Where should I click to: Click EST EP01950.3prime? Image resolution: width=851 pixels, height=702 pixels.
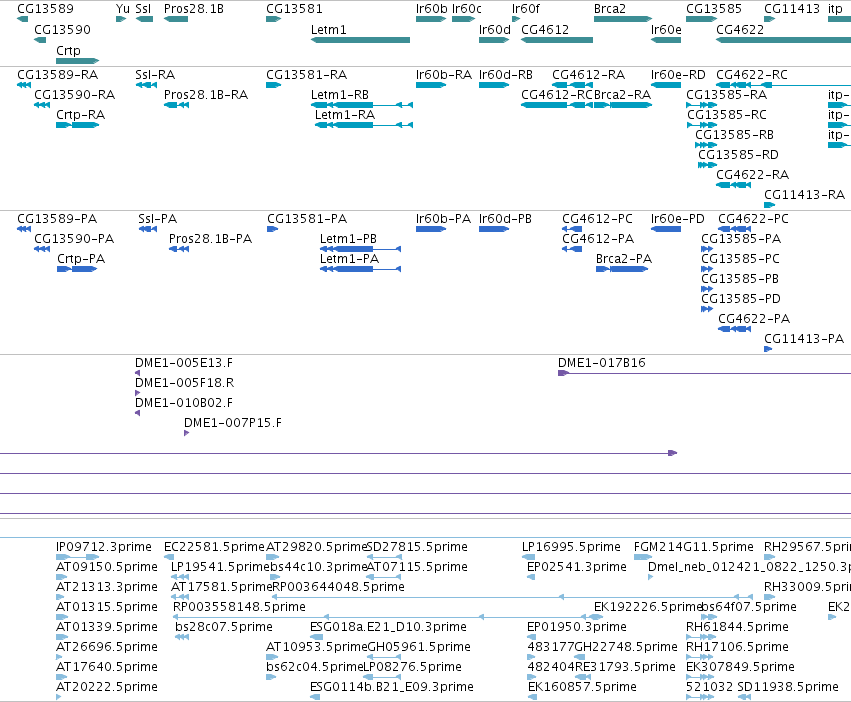tap(576, 627)
